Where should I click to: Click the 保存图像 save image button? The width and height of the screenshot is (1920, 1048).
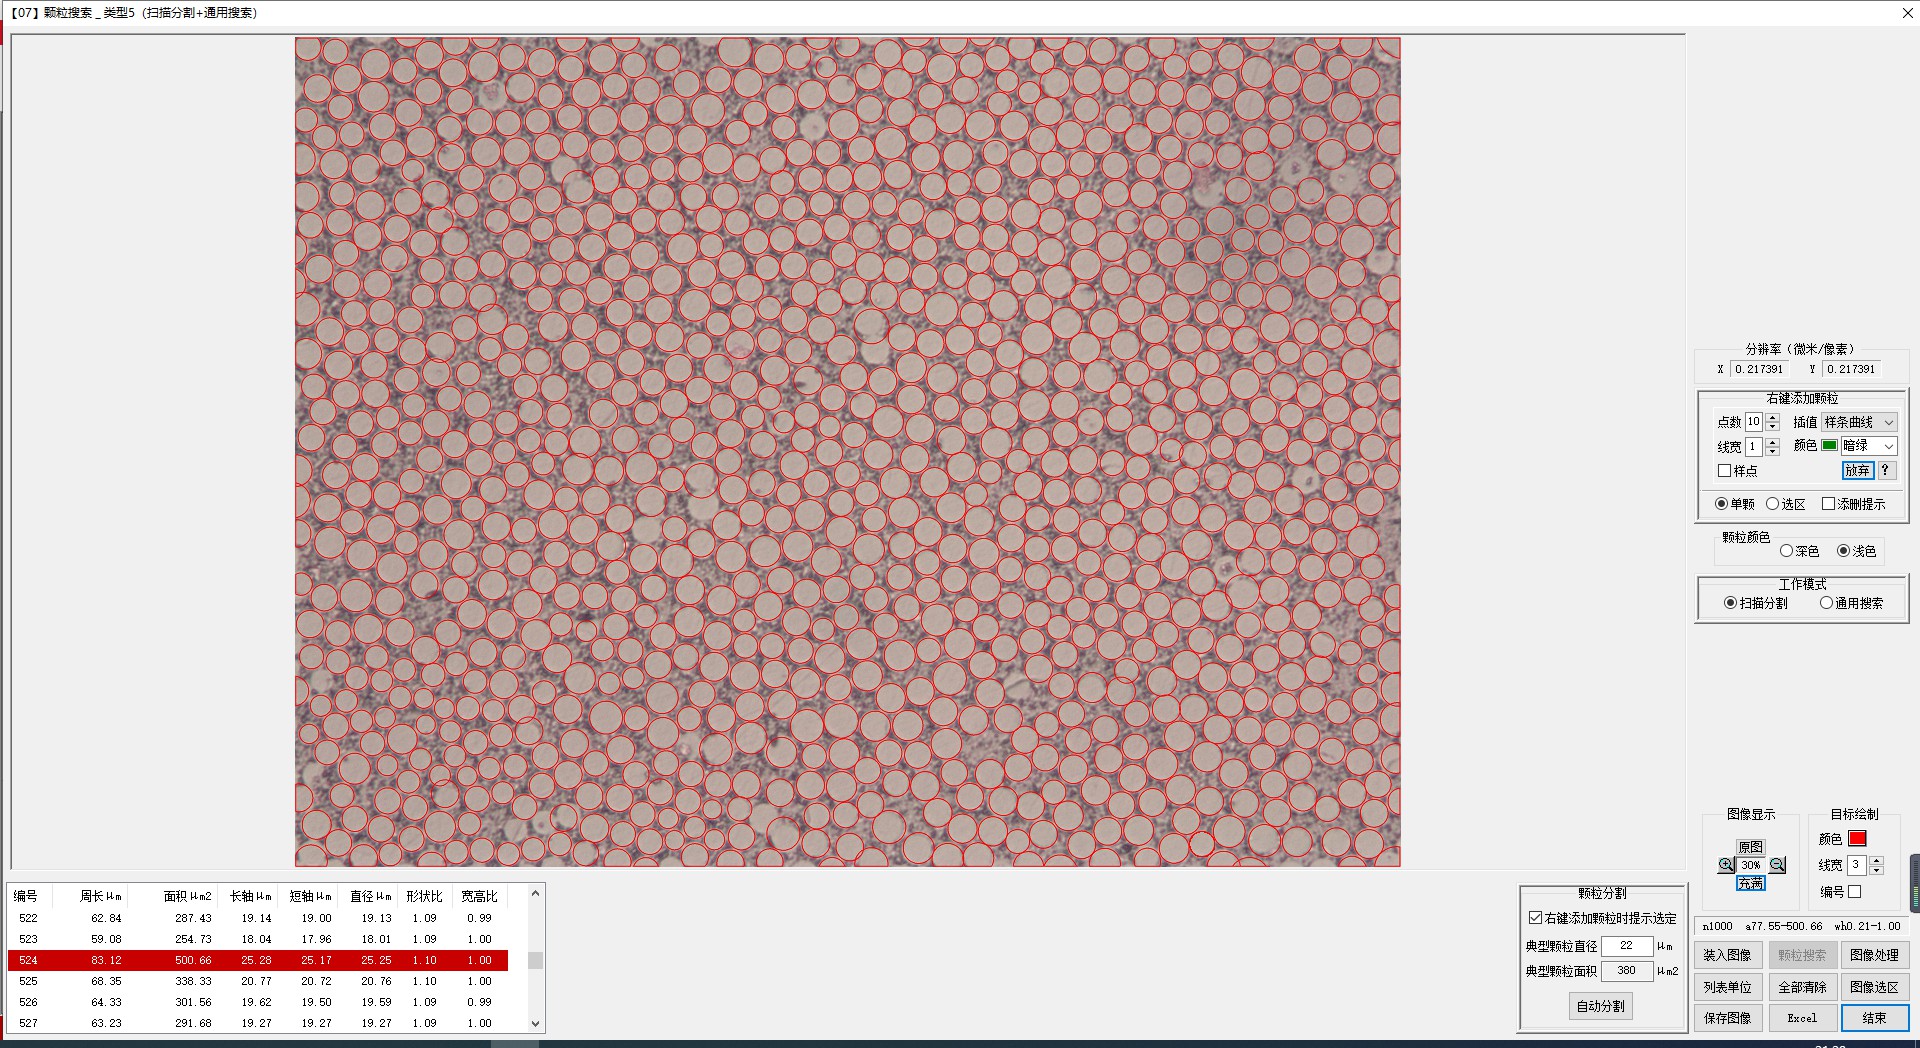tap(1727, 1018)
